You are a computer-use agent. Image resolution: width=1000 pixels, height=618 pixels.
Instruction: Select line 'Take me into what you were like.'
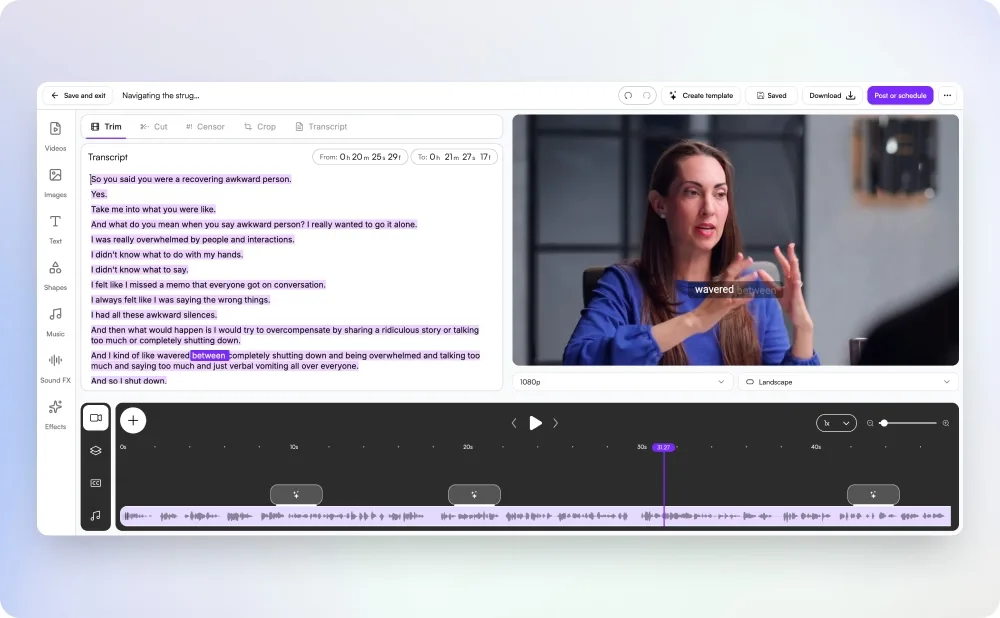point(153,209)
